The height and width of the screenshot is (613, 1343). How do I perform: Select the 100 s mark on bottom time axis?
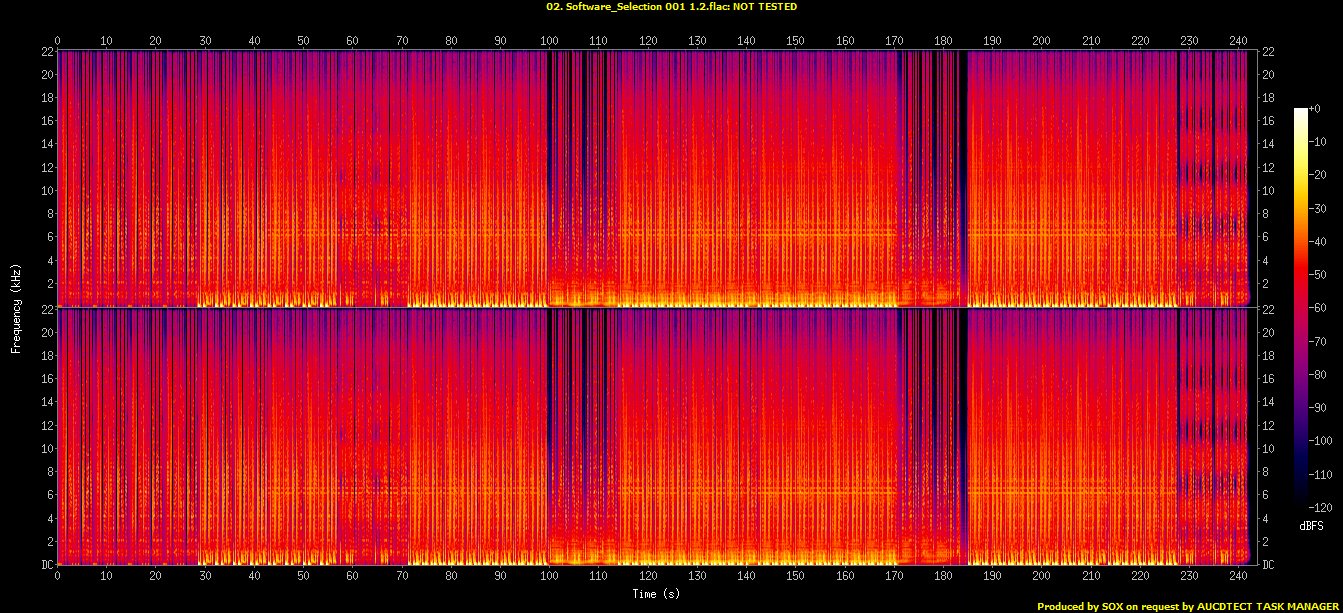549,576
